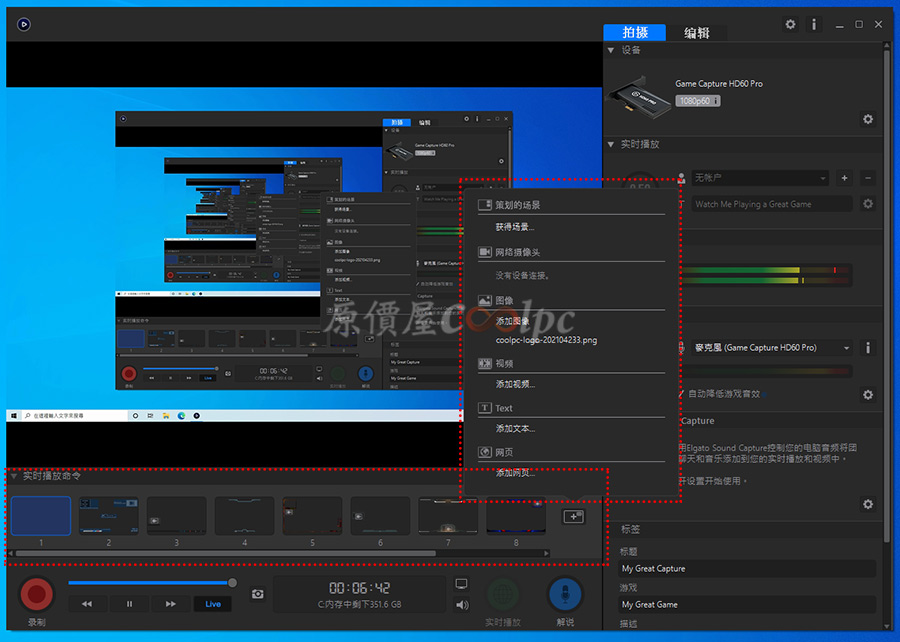
Task: Switch to the 编辑 tab
Action: click(697, 33)
